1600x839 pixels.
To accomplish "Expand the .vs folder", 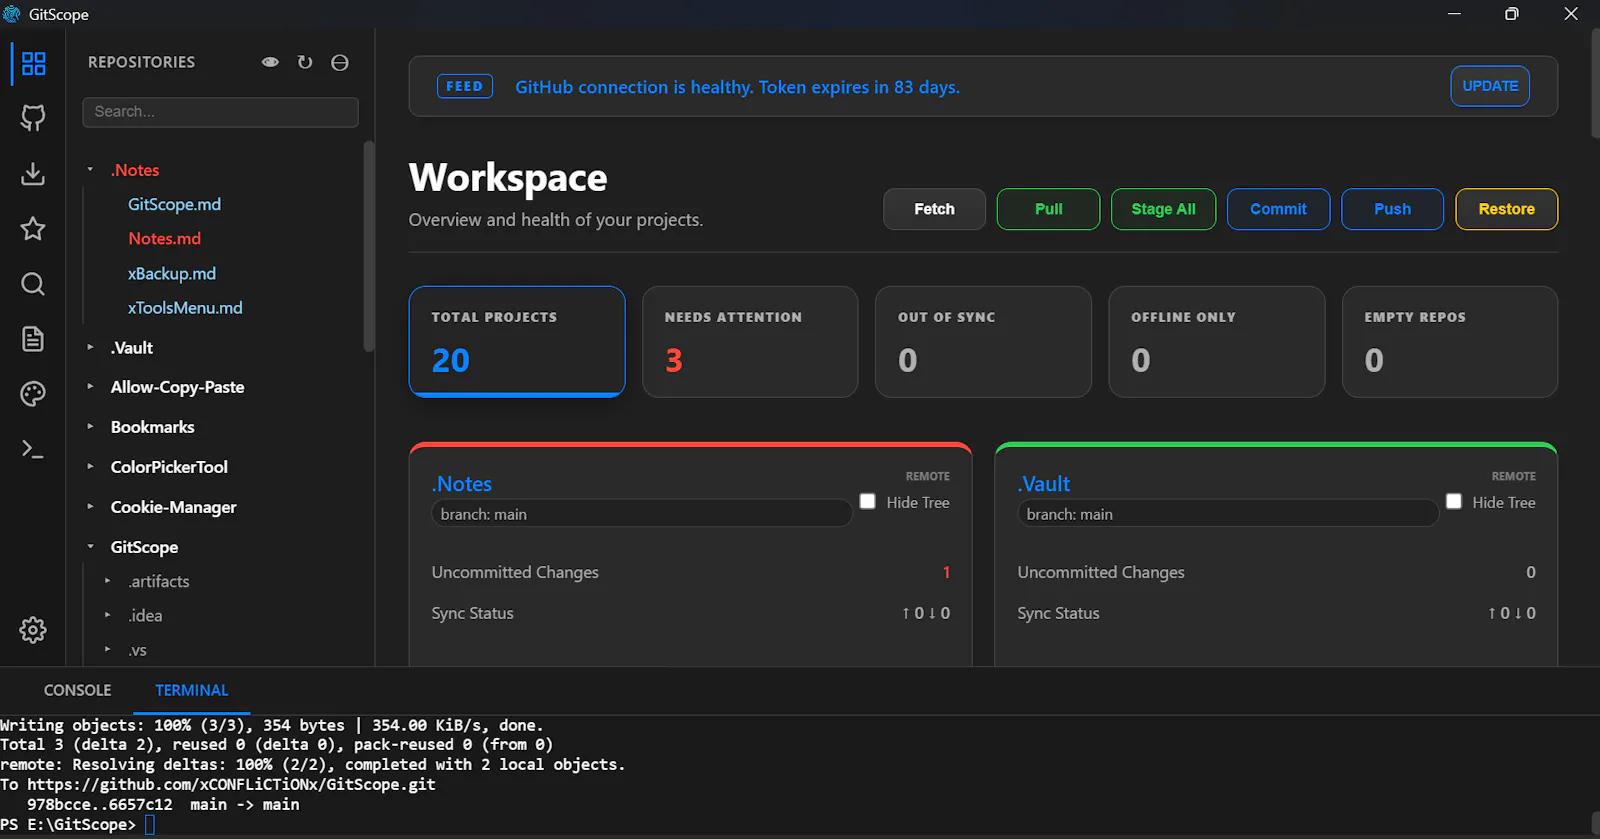I will coord(108,650).
